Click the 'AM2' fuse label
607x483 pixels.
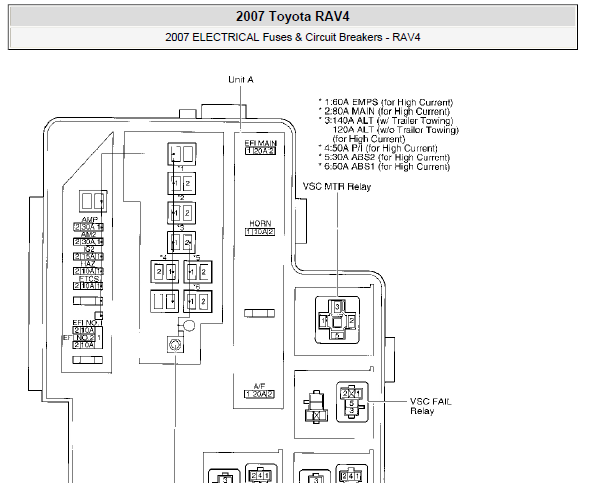coord(89,235)
